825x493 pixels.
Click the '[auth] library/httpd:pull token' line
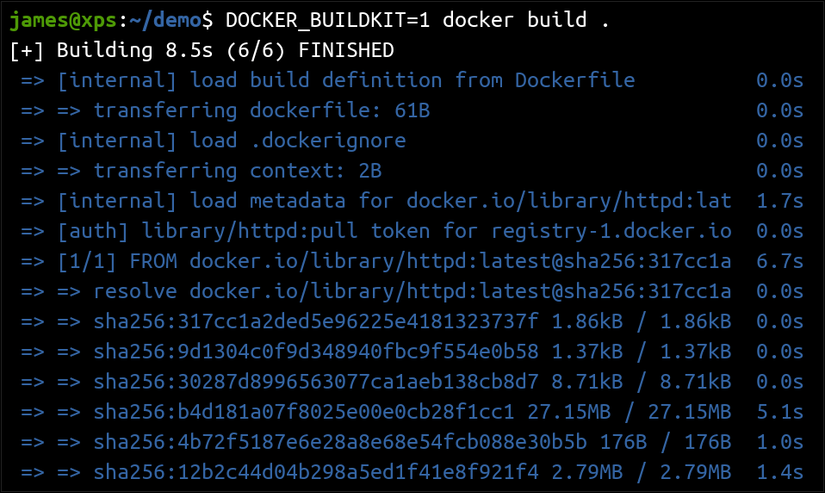[394, 231]
